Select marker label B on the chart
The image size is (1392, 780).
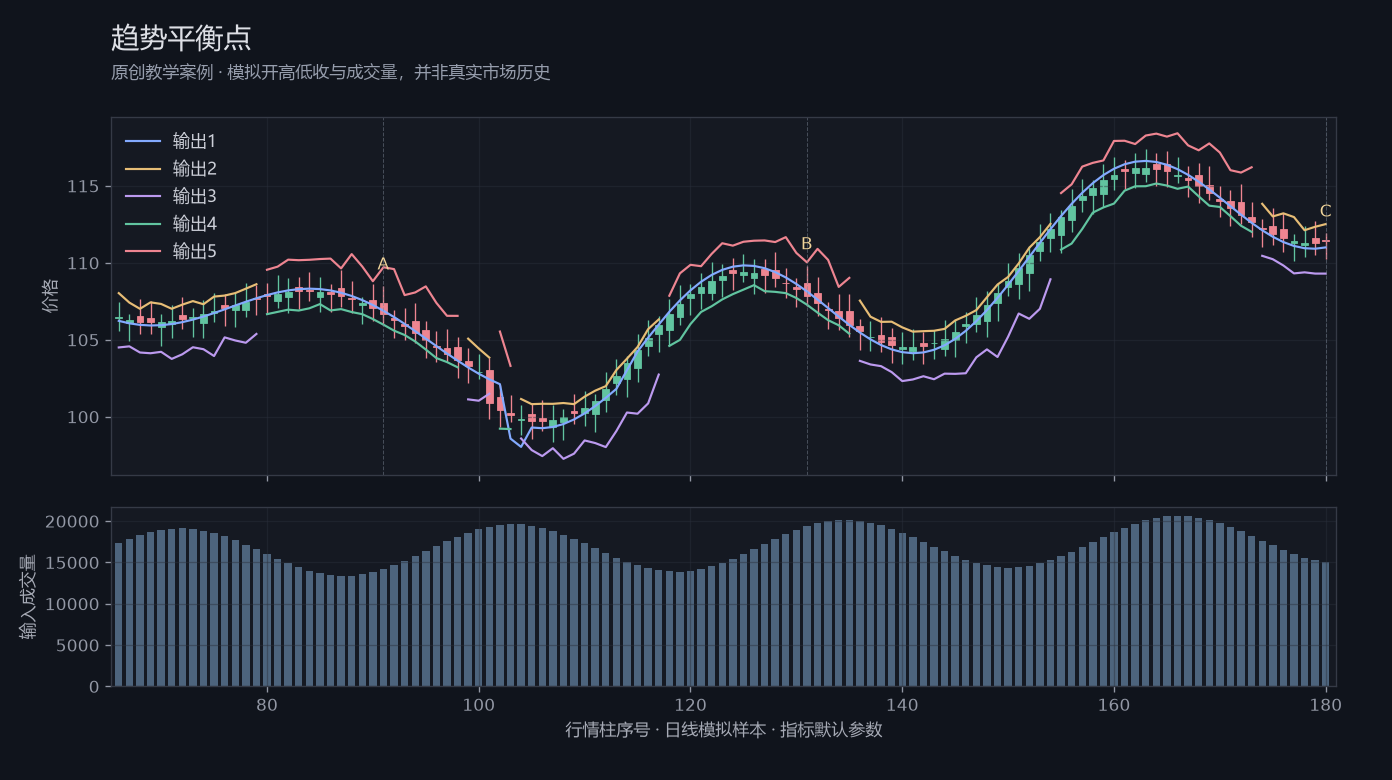(x=807, y=243)
